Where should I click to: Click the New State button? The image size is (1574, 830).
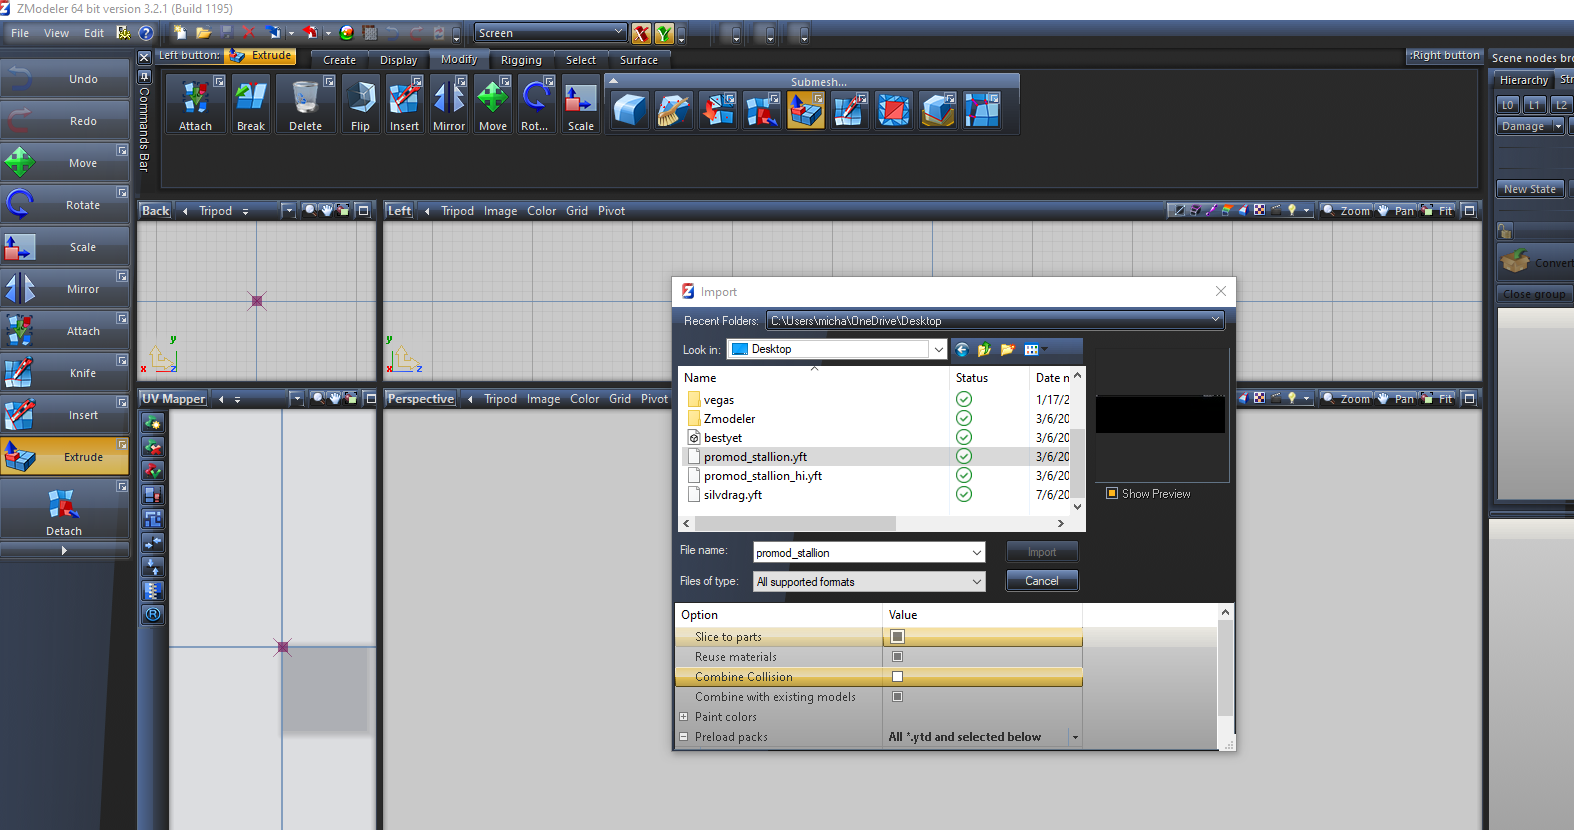point(1530,189)
